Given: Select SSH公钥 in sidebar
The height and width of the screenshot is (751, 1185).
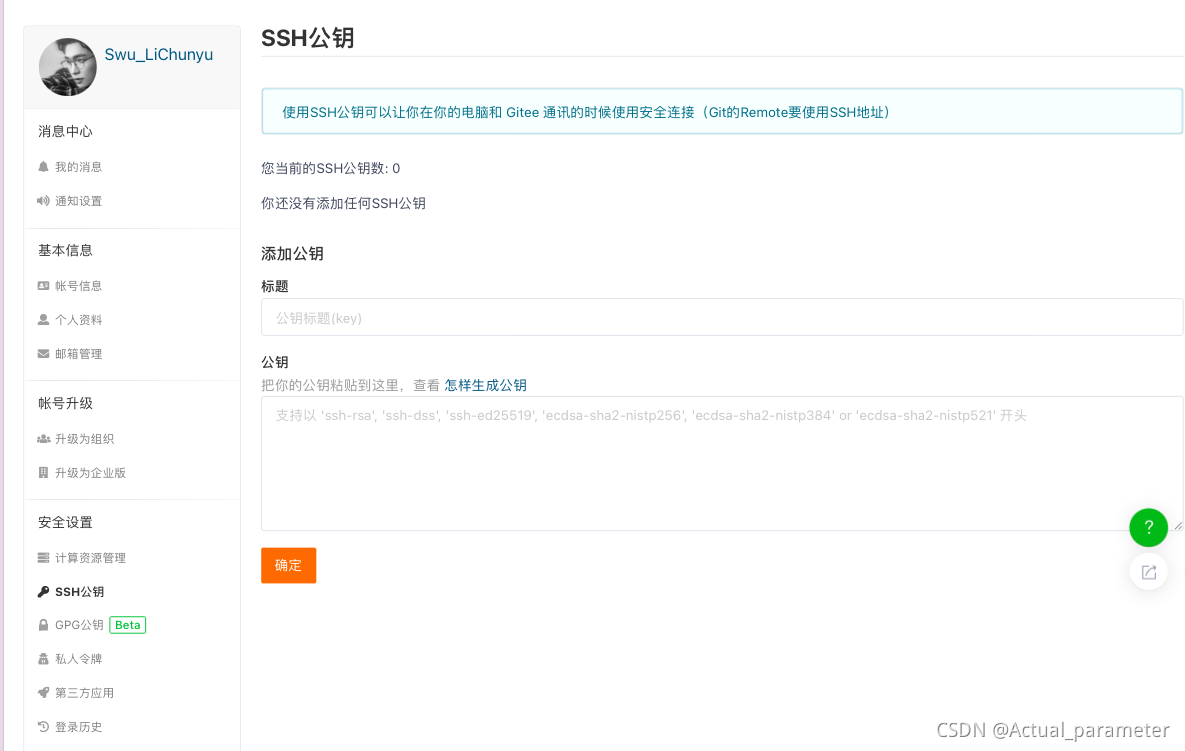Looking at the screenshot, I should click(x=79, y=592).
